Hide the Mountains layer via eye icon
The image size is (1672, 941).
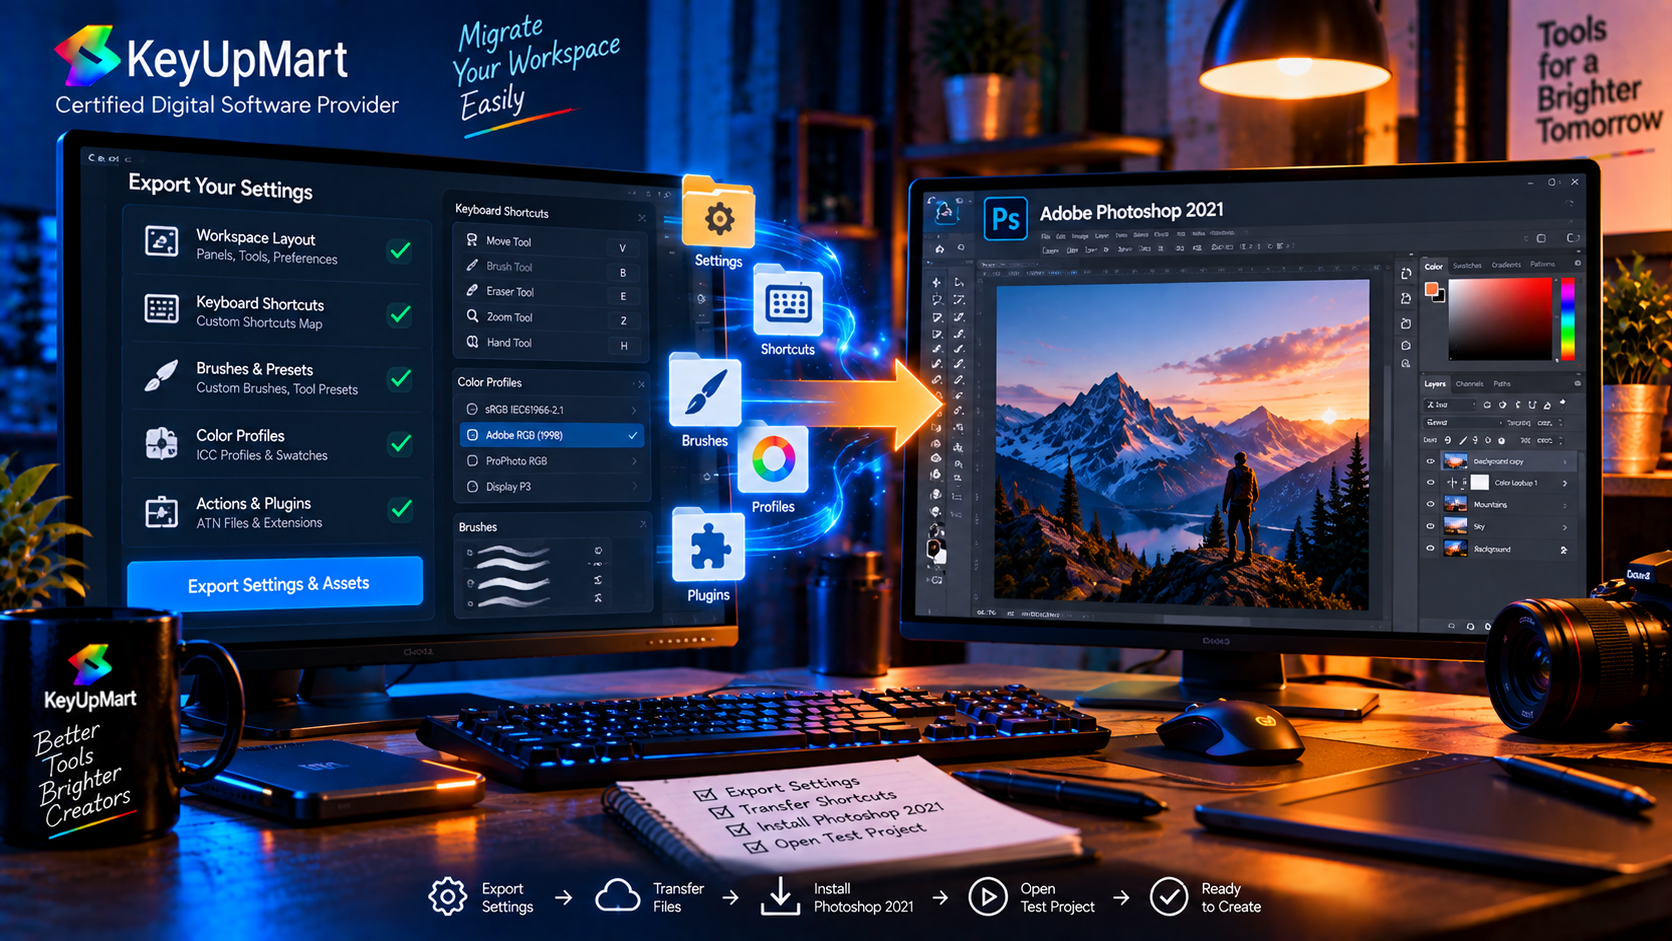1430,504
